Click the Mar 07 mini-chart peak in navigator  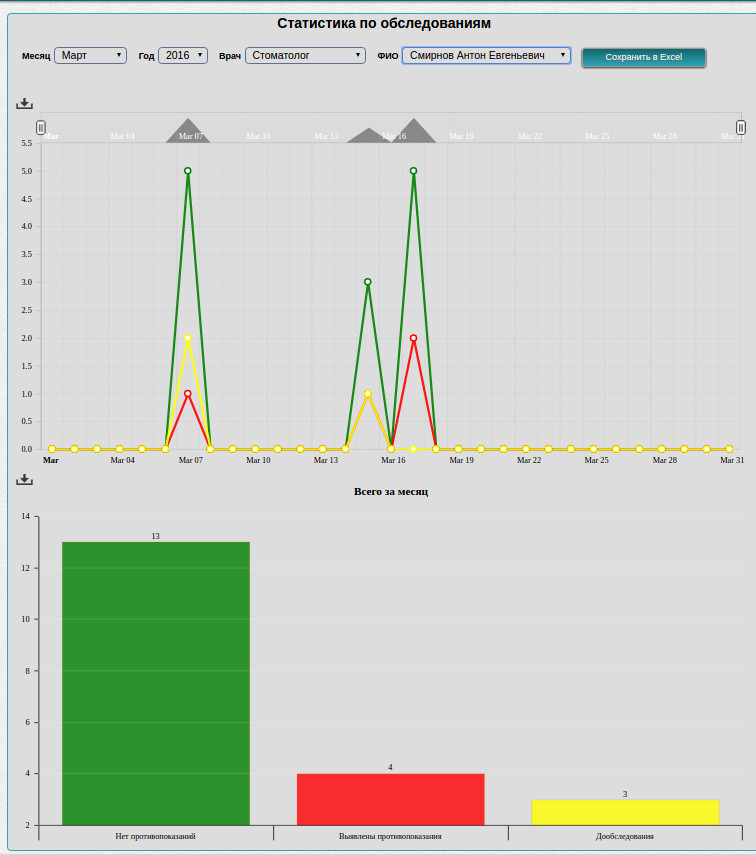[x=188, y=132]
